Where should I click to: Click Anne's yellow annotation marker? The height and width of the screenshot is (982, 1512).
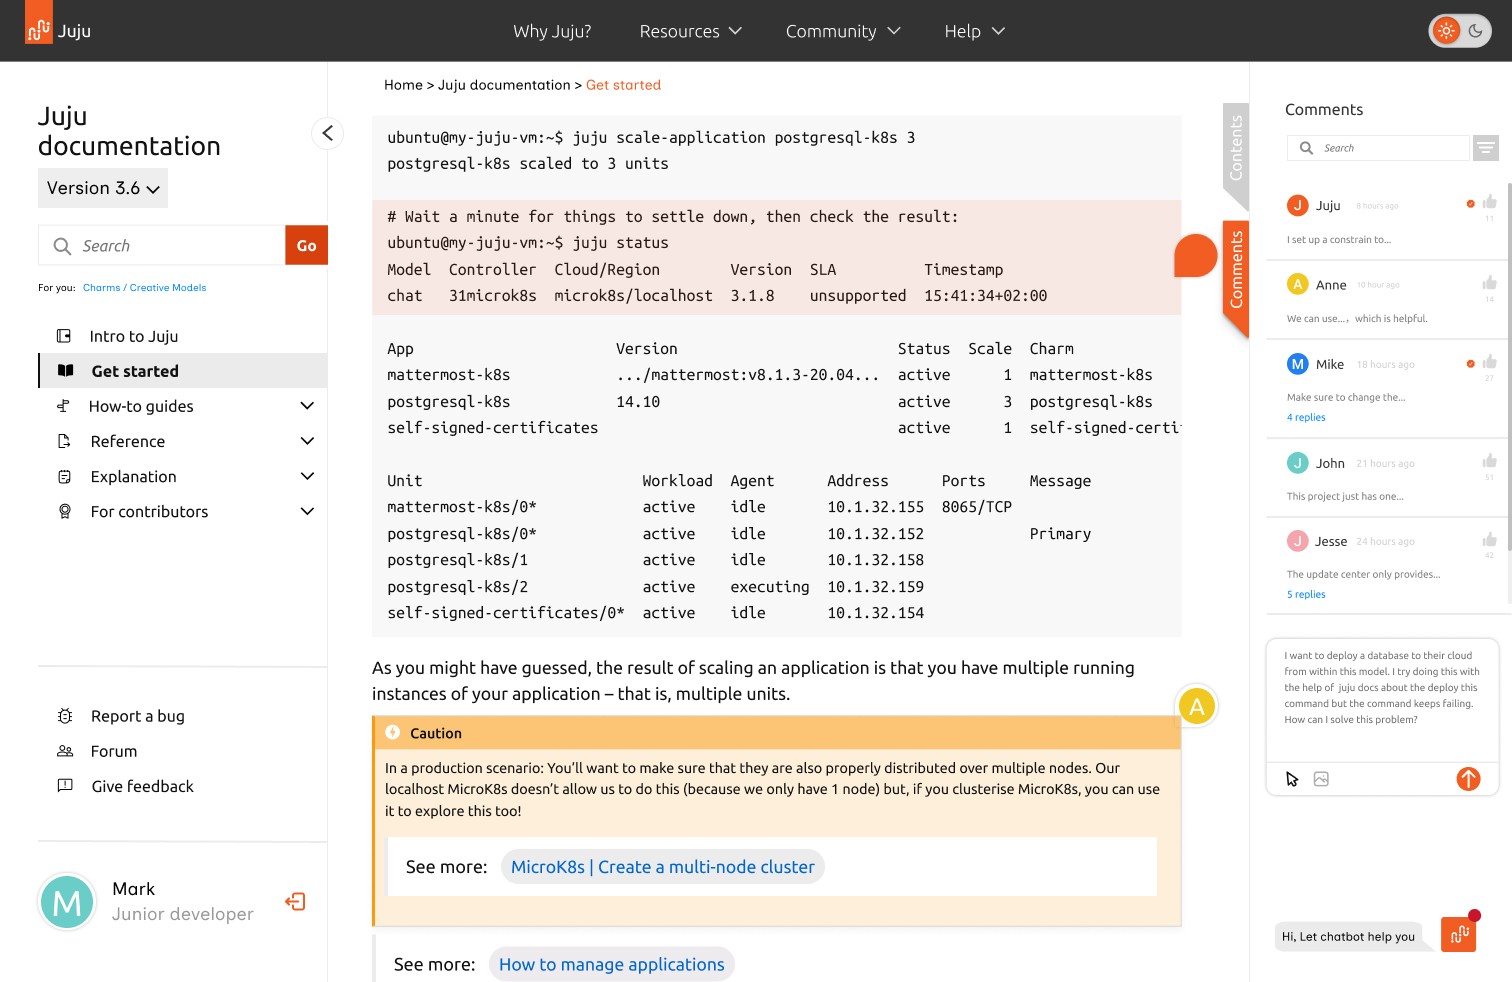point(1196,707)
